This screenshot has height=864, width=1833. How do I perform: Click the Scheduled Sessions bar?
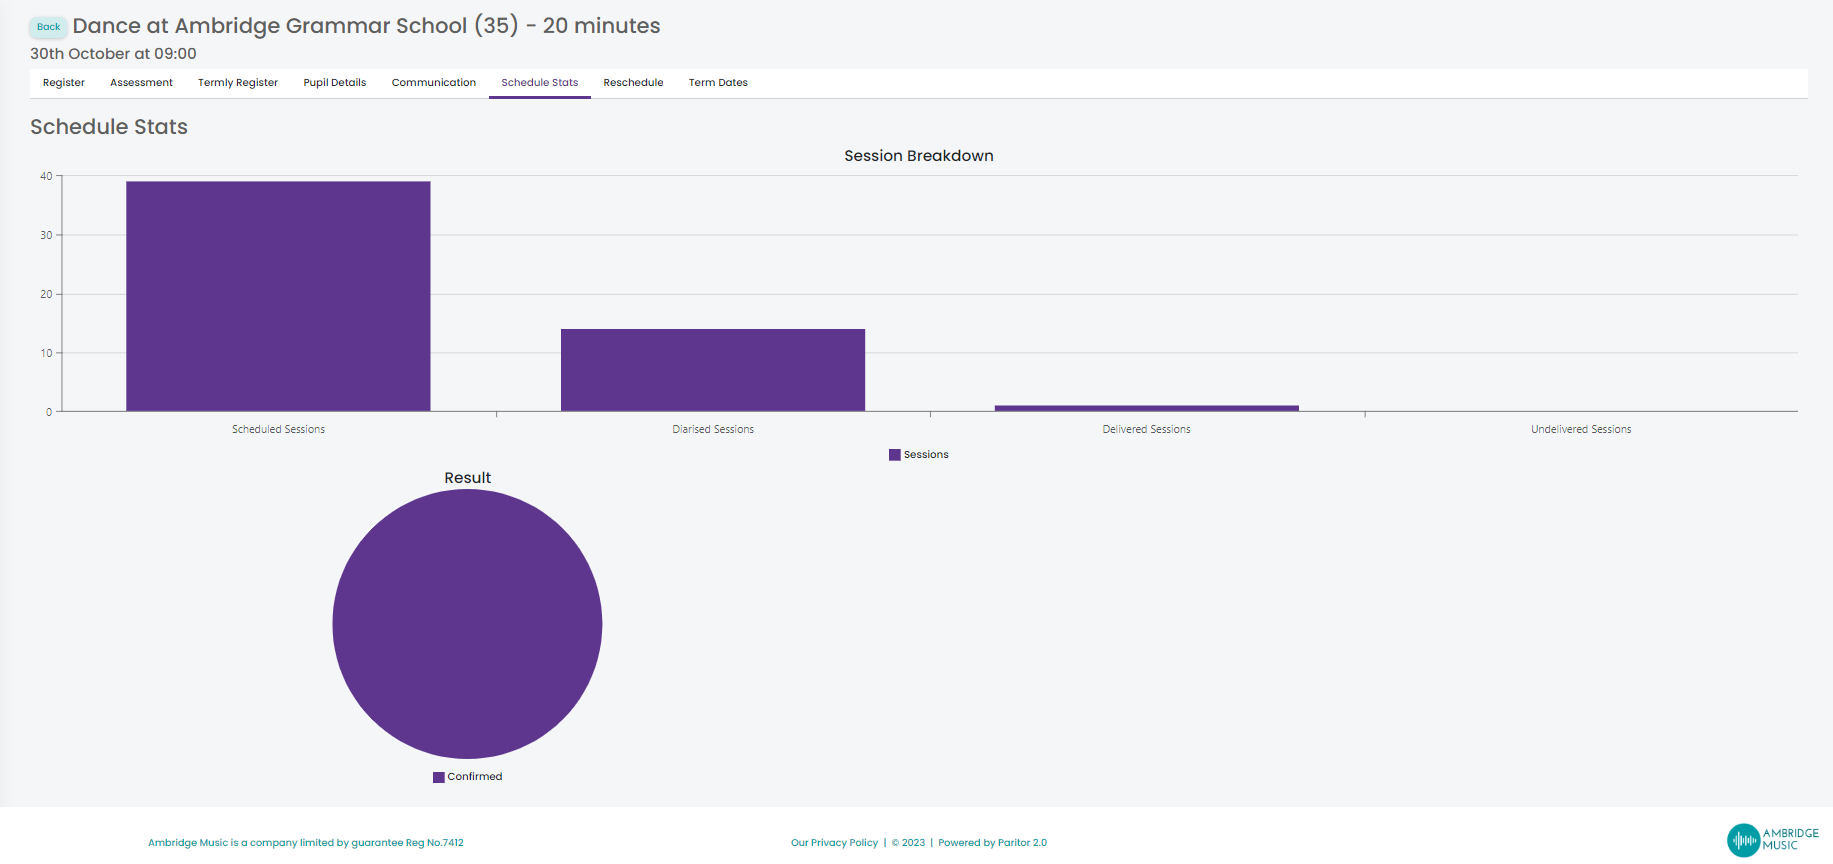(x=278, y=296)
